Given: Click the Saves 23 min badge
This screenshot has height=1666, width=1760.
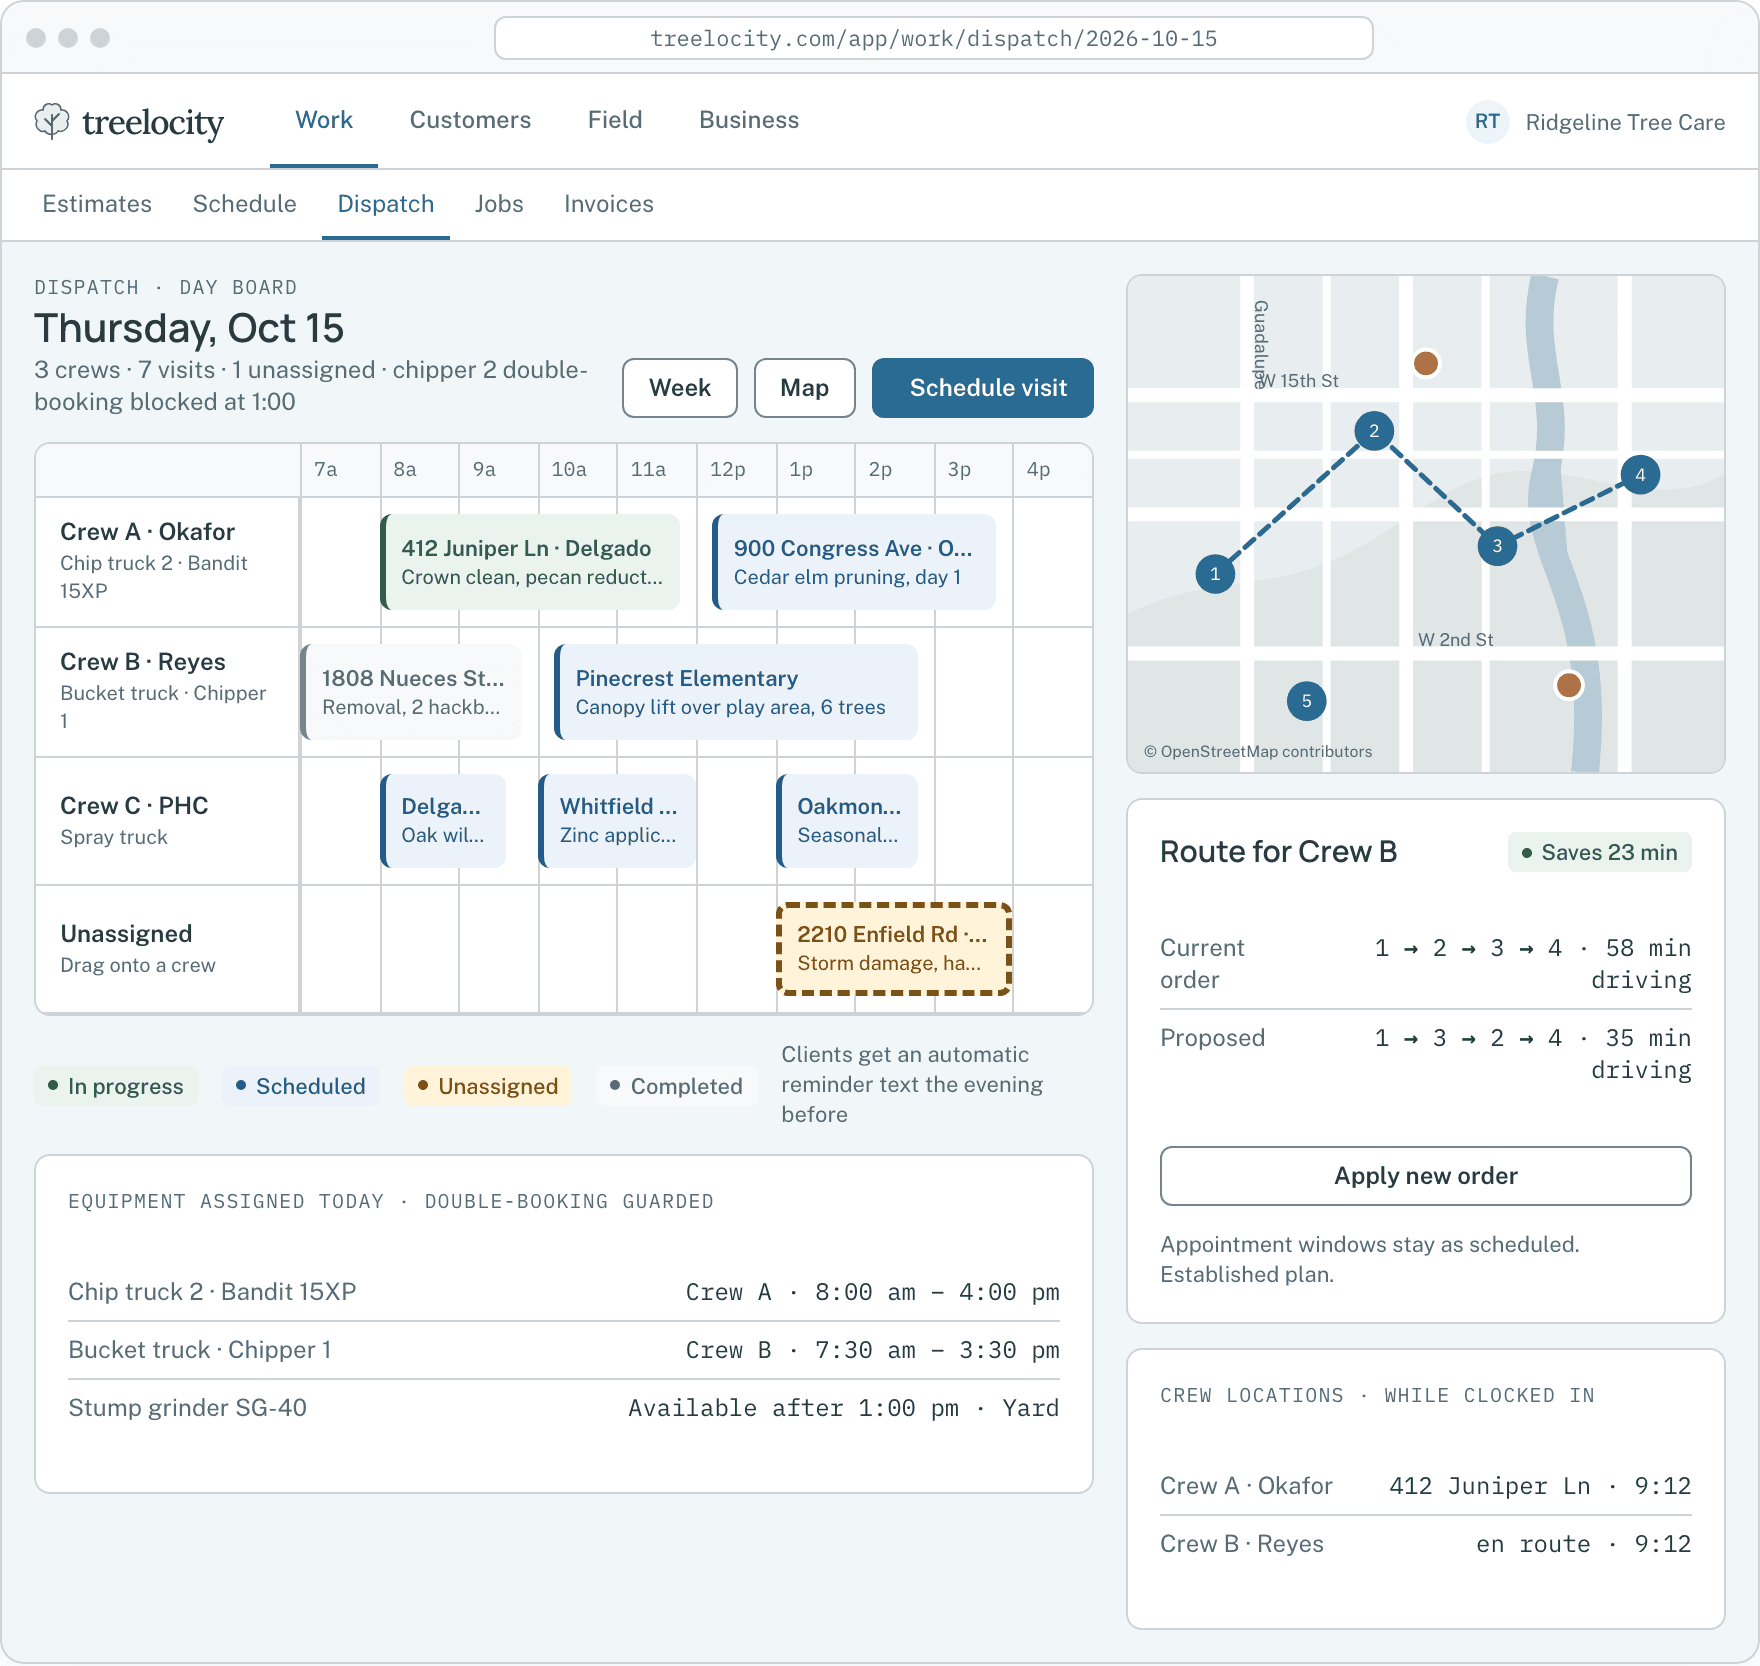Looking at the screenshot, I should coord(1600,852).
